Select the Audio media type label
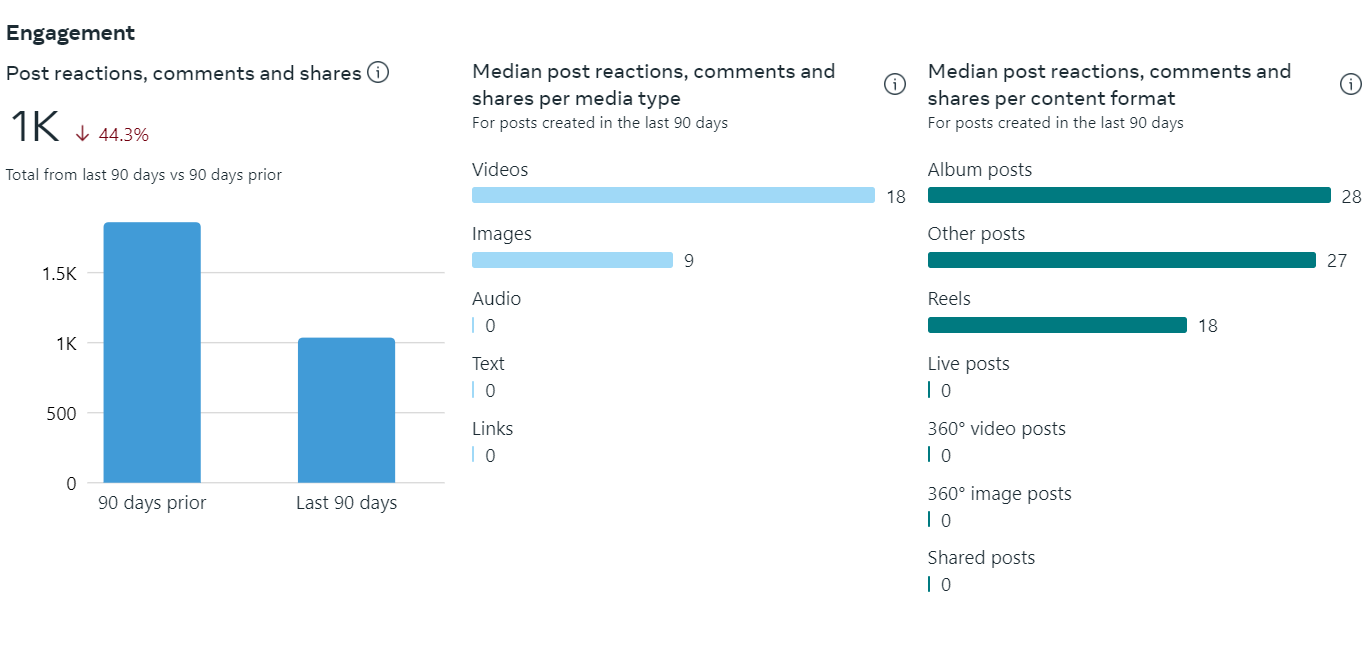 (496, 299)
